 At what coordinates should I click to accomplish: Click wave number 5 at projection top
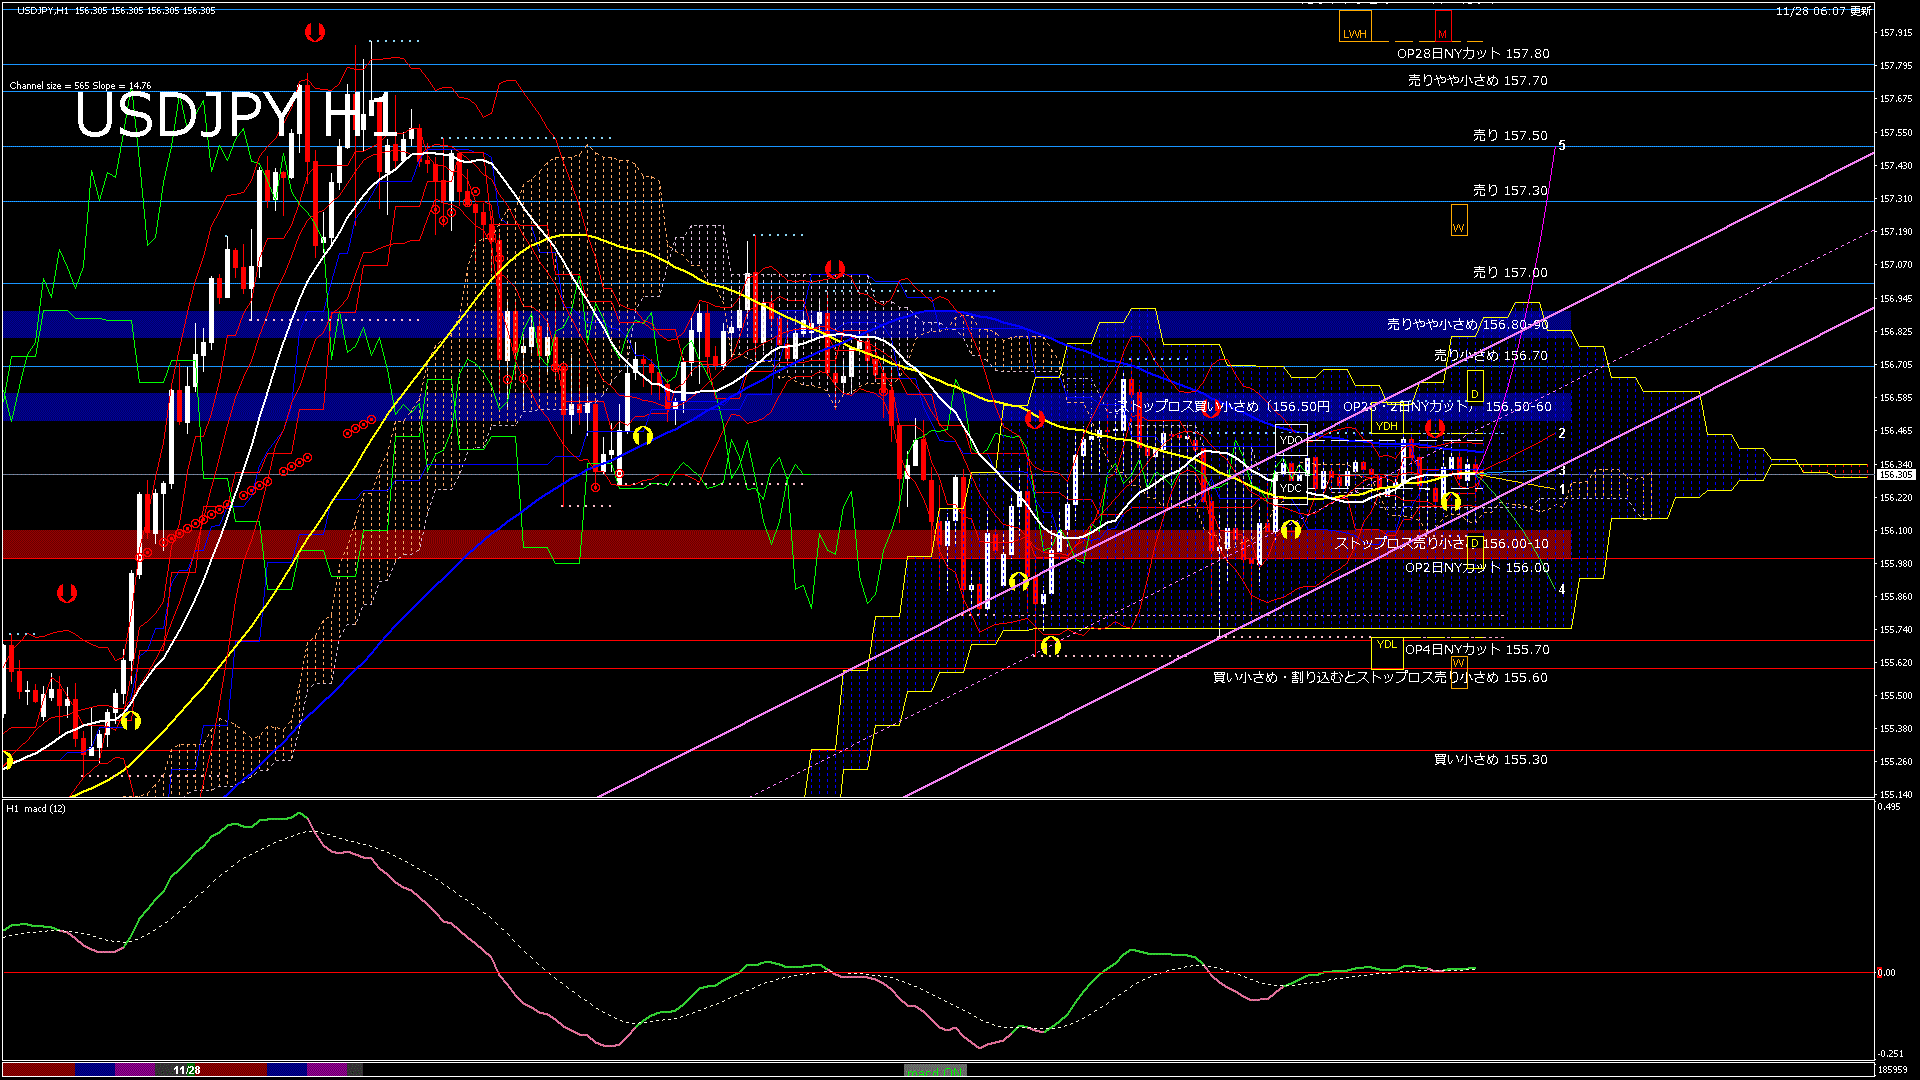click(1561, 146)
